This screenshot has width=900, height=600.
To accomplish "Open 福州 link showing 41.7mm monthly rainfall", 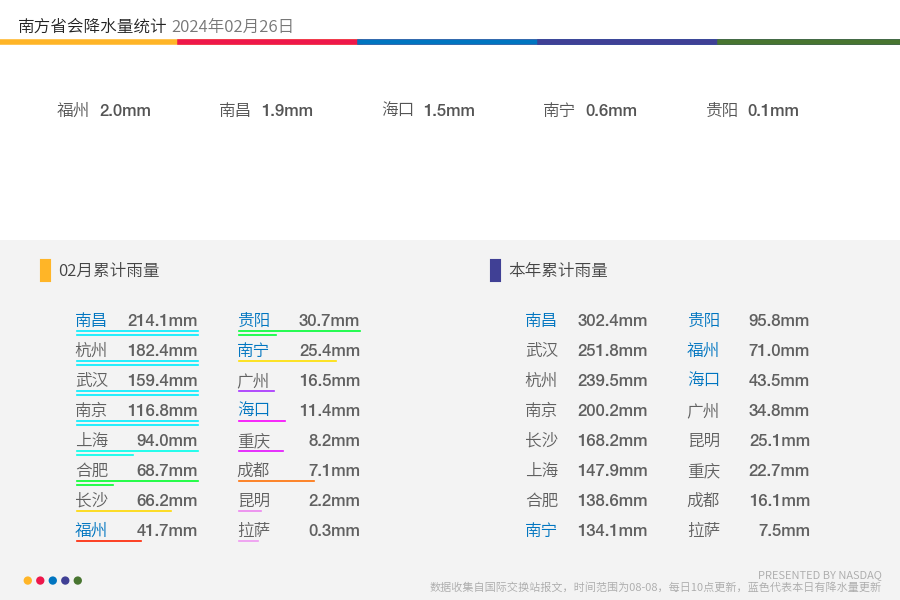I will (91, 530).
